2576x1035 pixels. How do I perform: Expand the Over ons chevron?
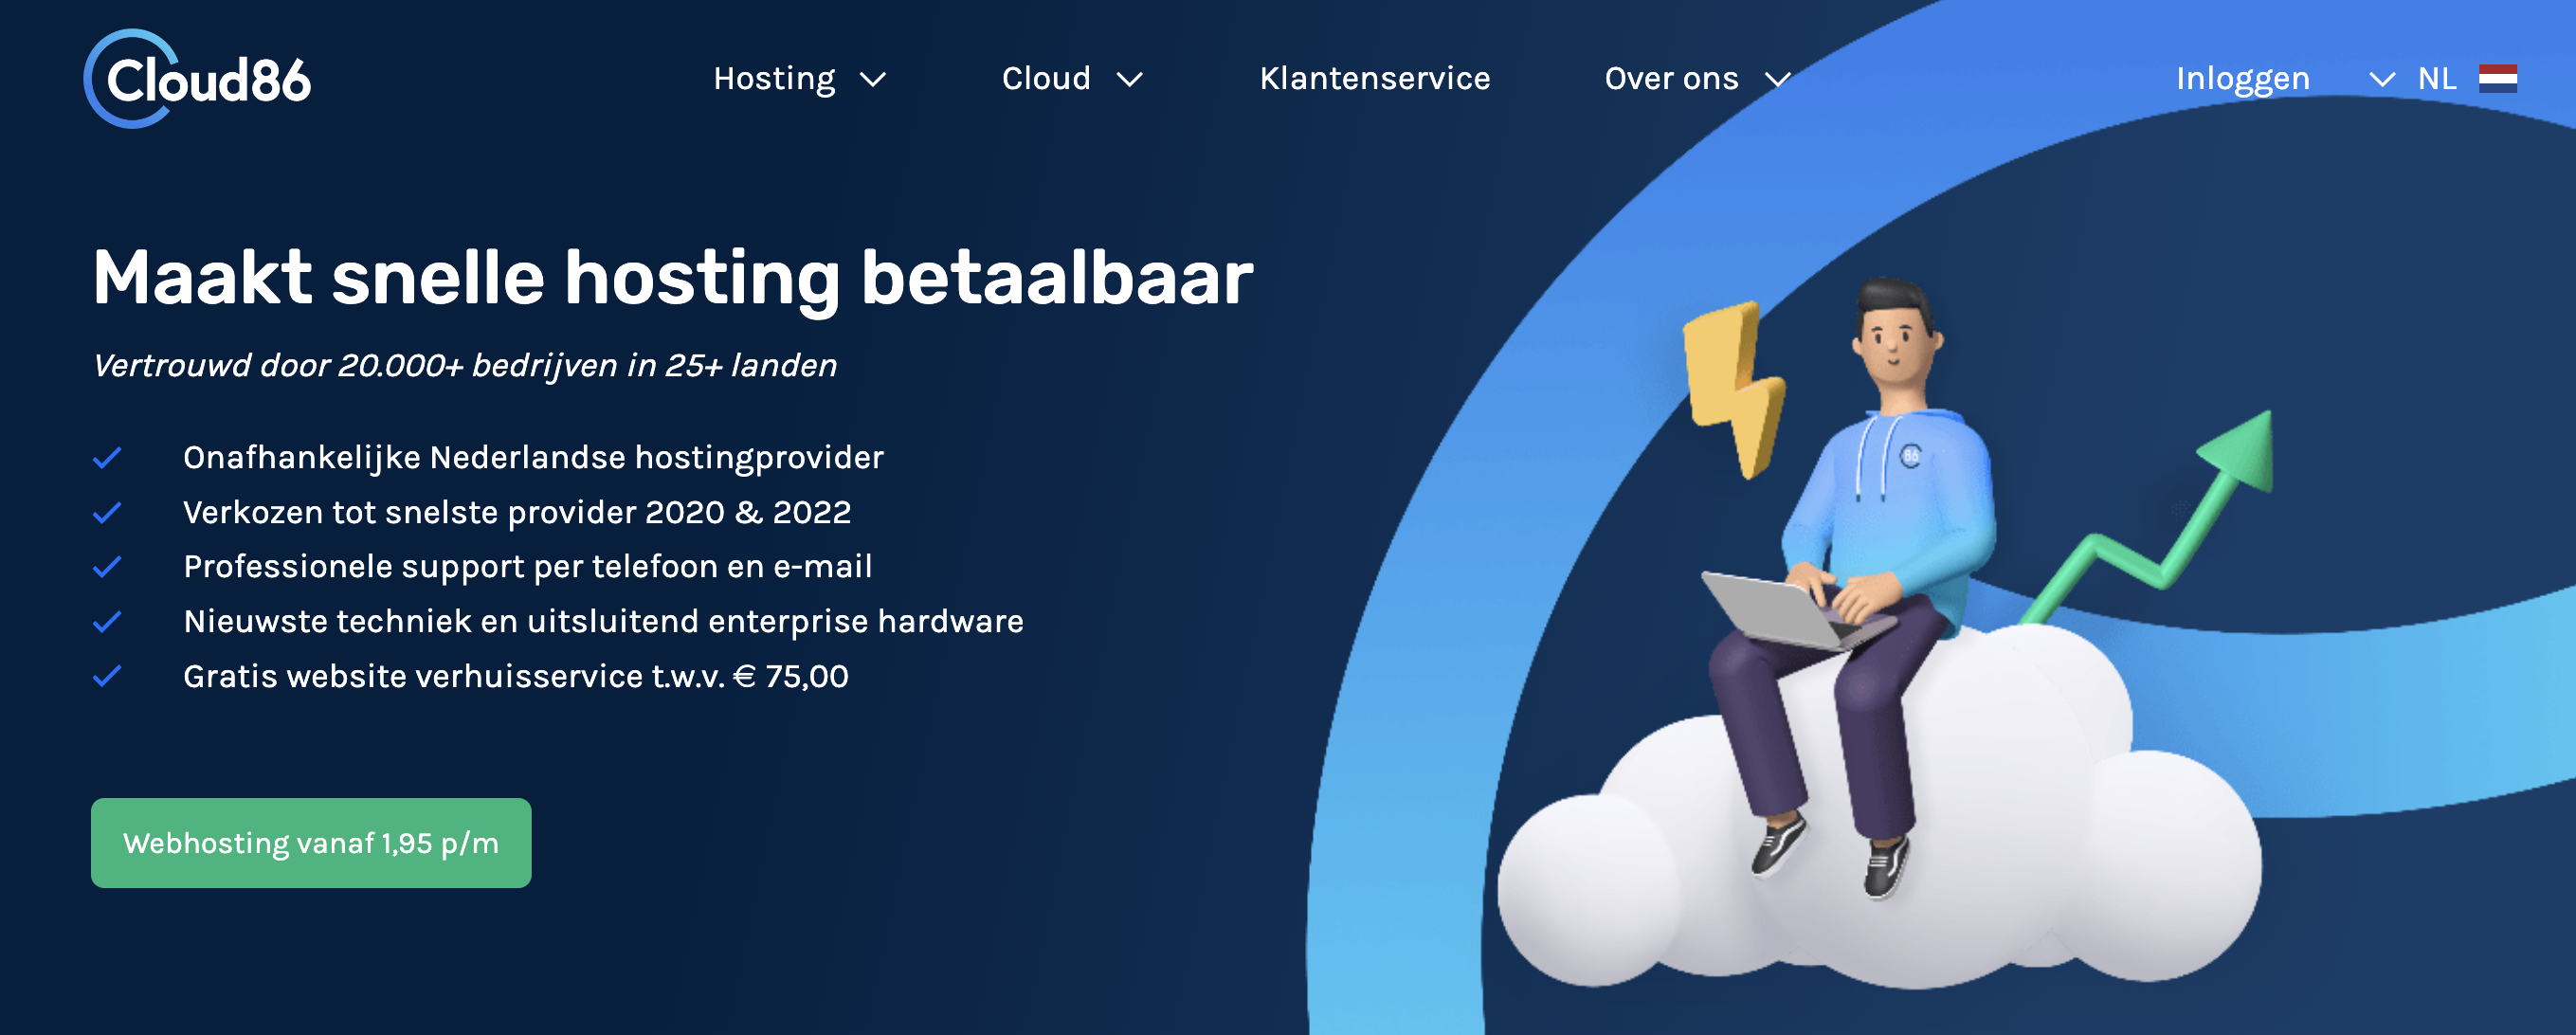click(x=1777, y=80)
